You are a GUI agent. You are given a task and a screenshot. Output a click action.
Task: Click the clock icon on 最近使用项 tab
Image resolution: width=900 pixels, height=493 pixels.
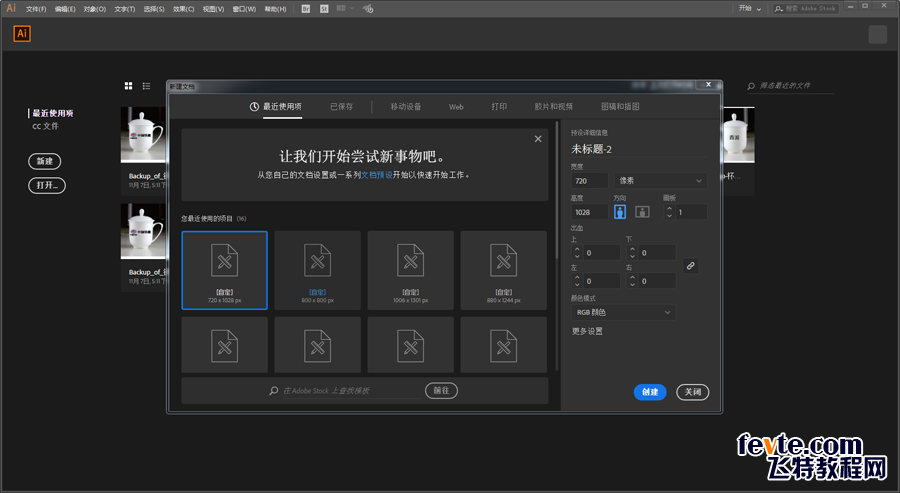[254, 107]
